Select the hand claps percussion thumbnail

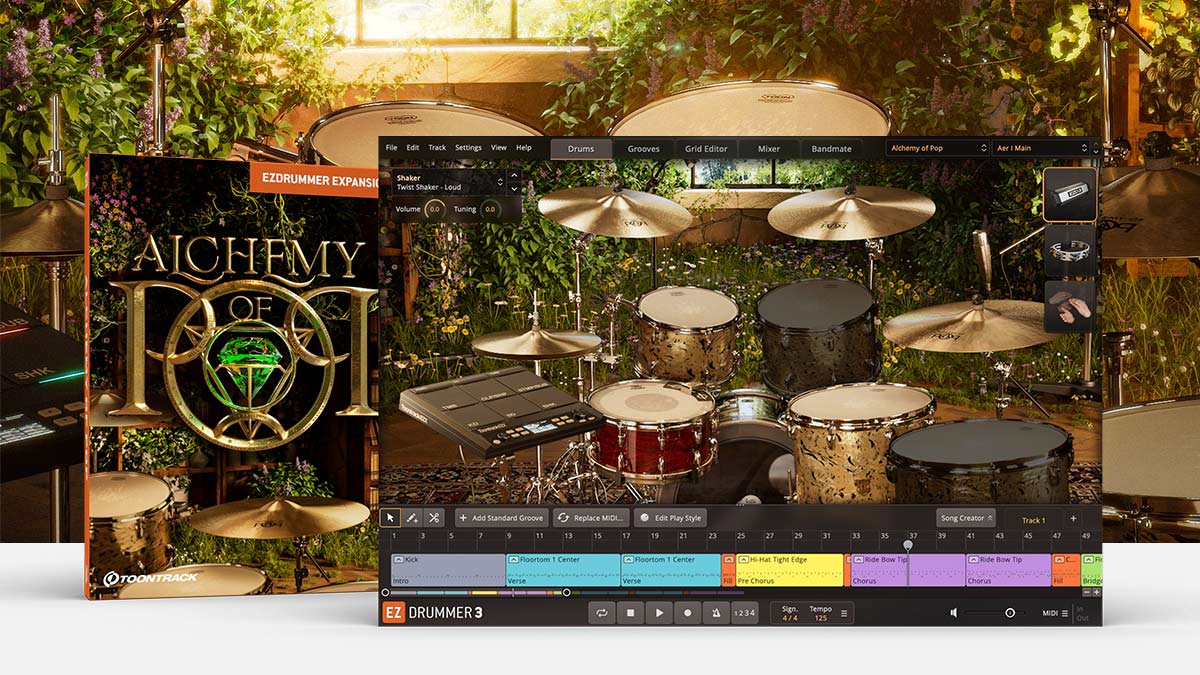pyautogui.click(x=1070, y=306)
